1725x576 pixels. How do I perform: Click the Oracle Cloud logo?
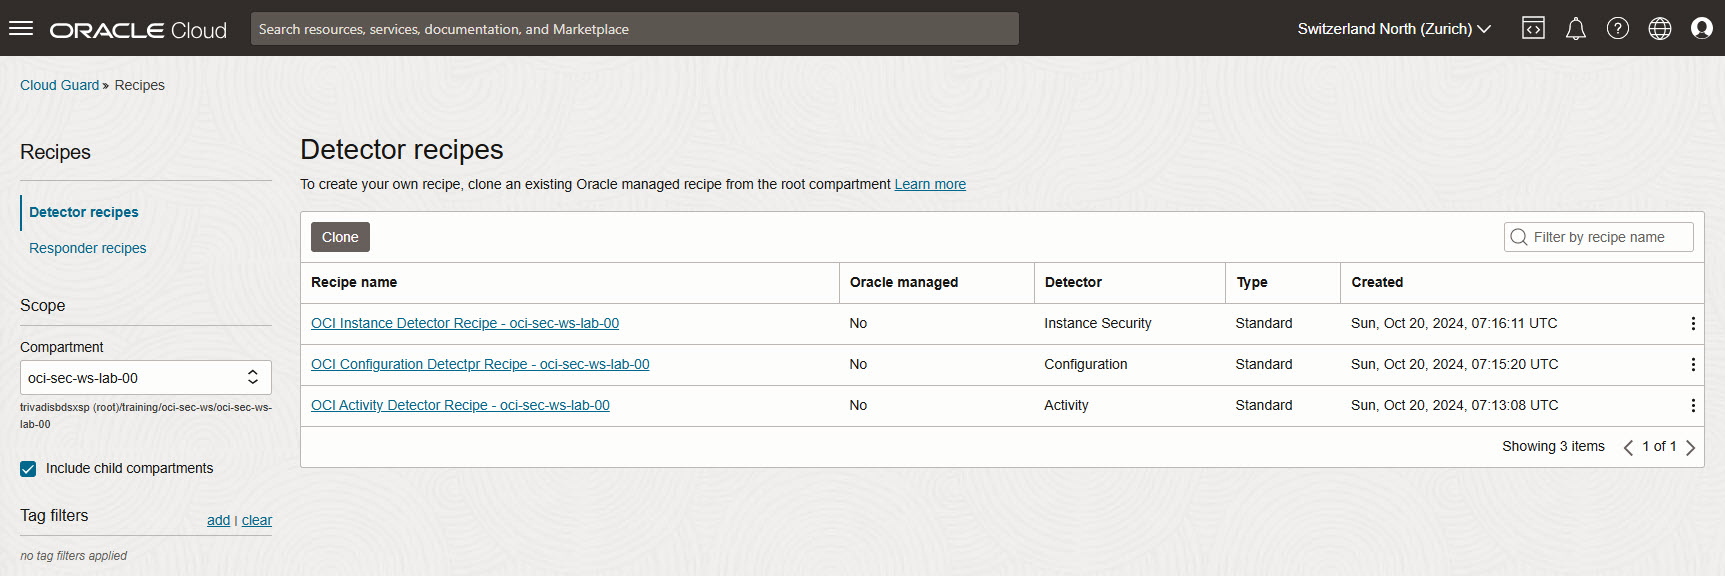[138, 30]
